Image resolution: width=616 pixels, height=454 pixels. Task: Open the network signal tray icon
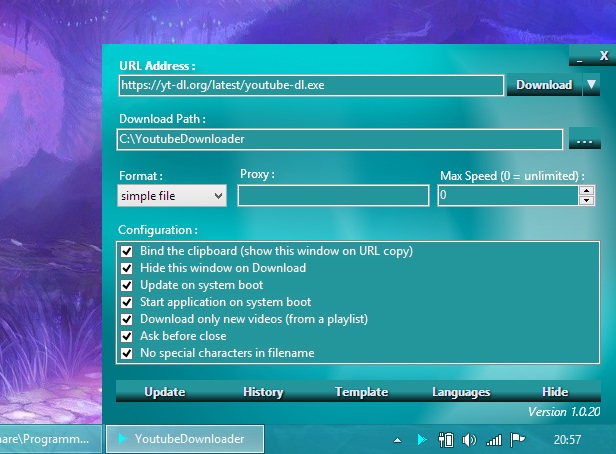pos(494,440)
